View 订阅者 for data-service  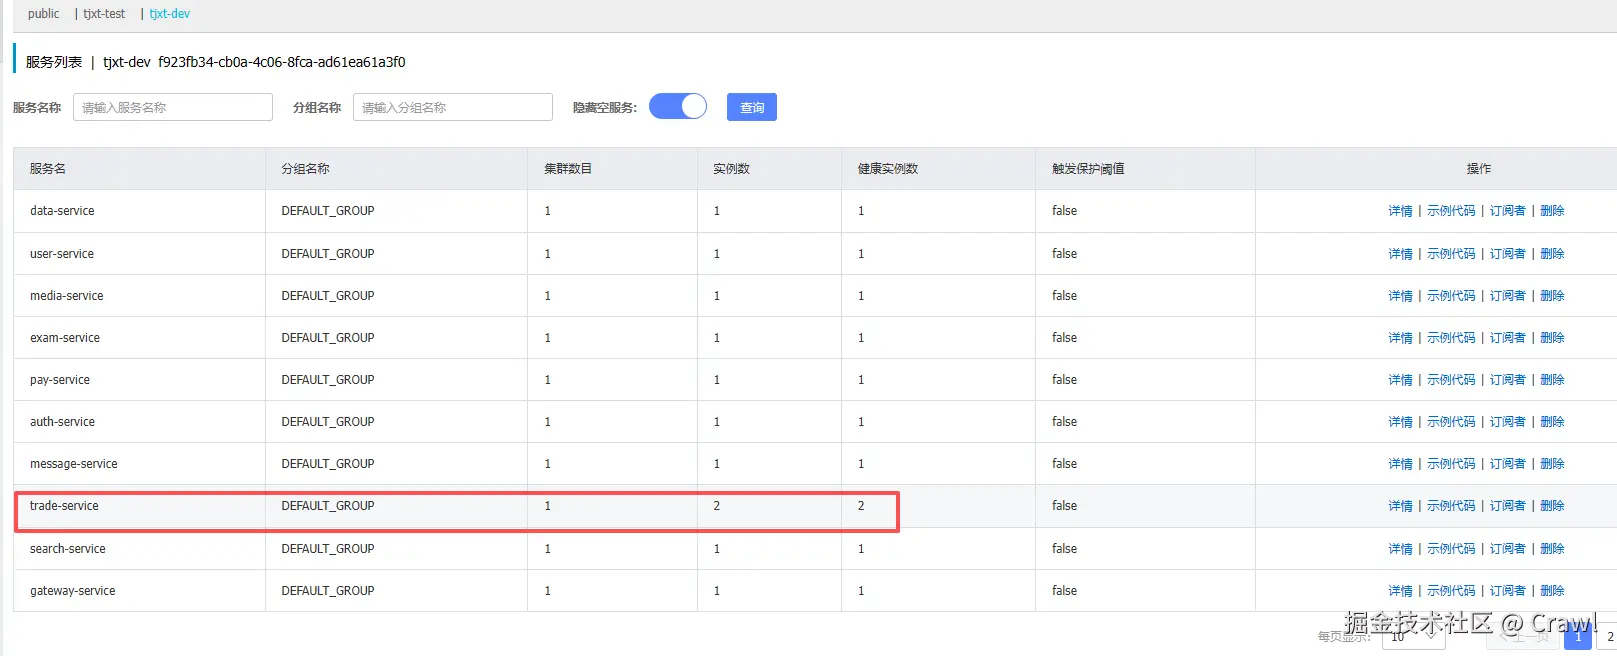(x=1508, y=211)
